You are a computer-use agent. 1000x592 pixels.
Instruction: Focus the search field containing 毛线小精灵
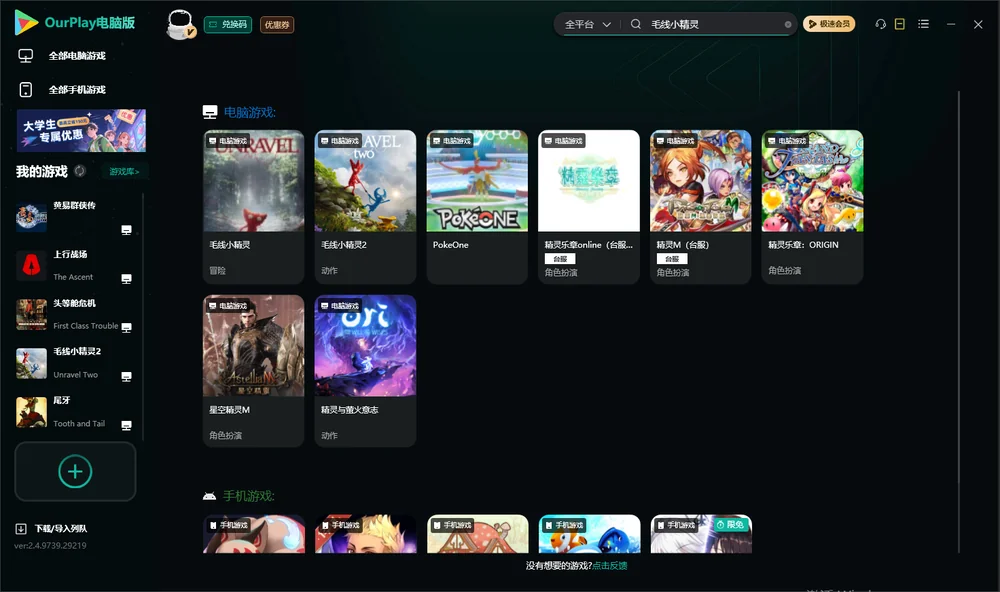[x=714, y=24]
